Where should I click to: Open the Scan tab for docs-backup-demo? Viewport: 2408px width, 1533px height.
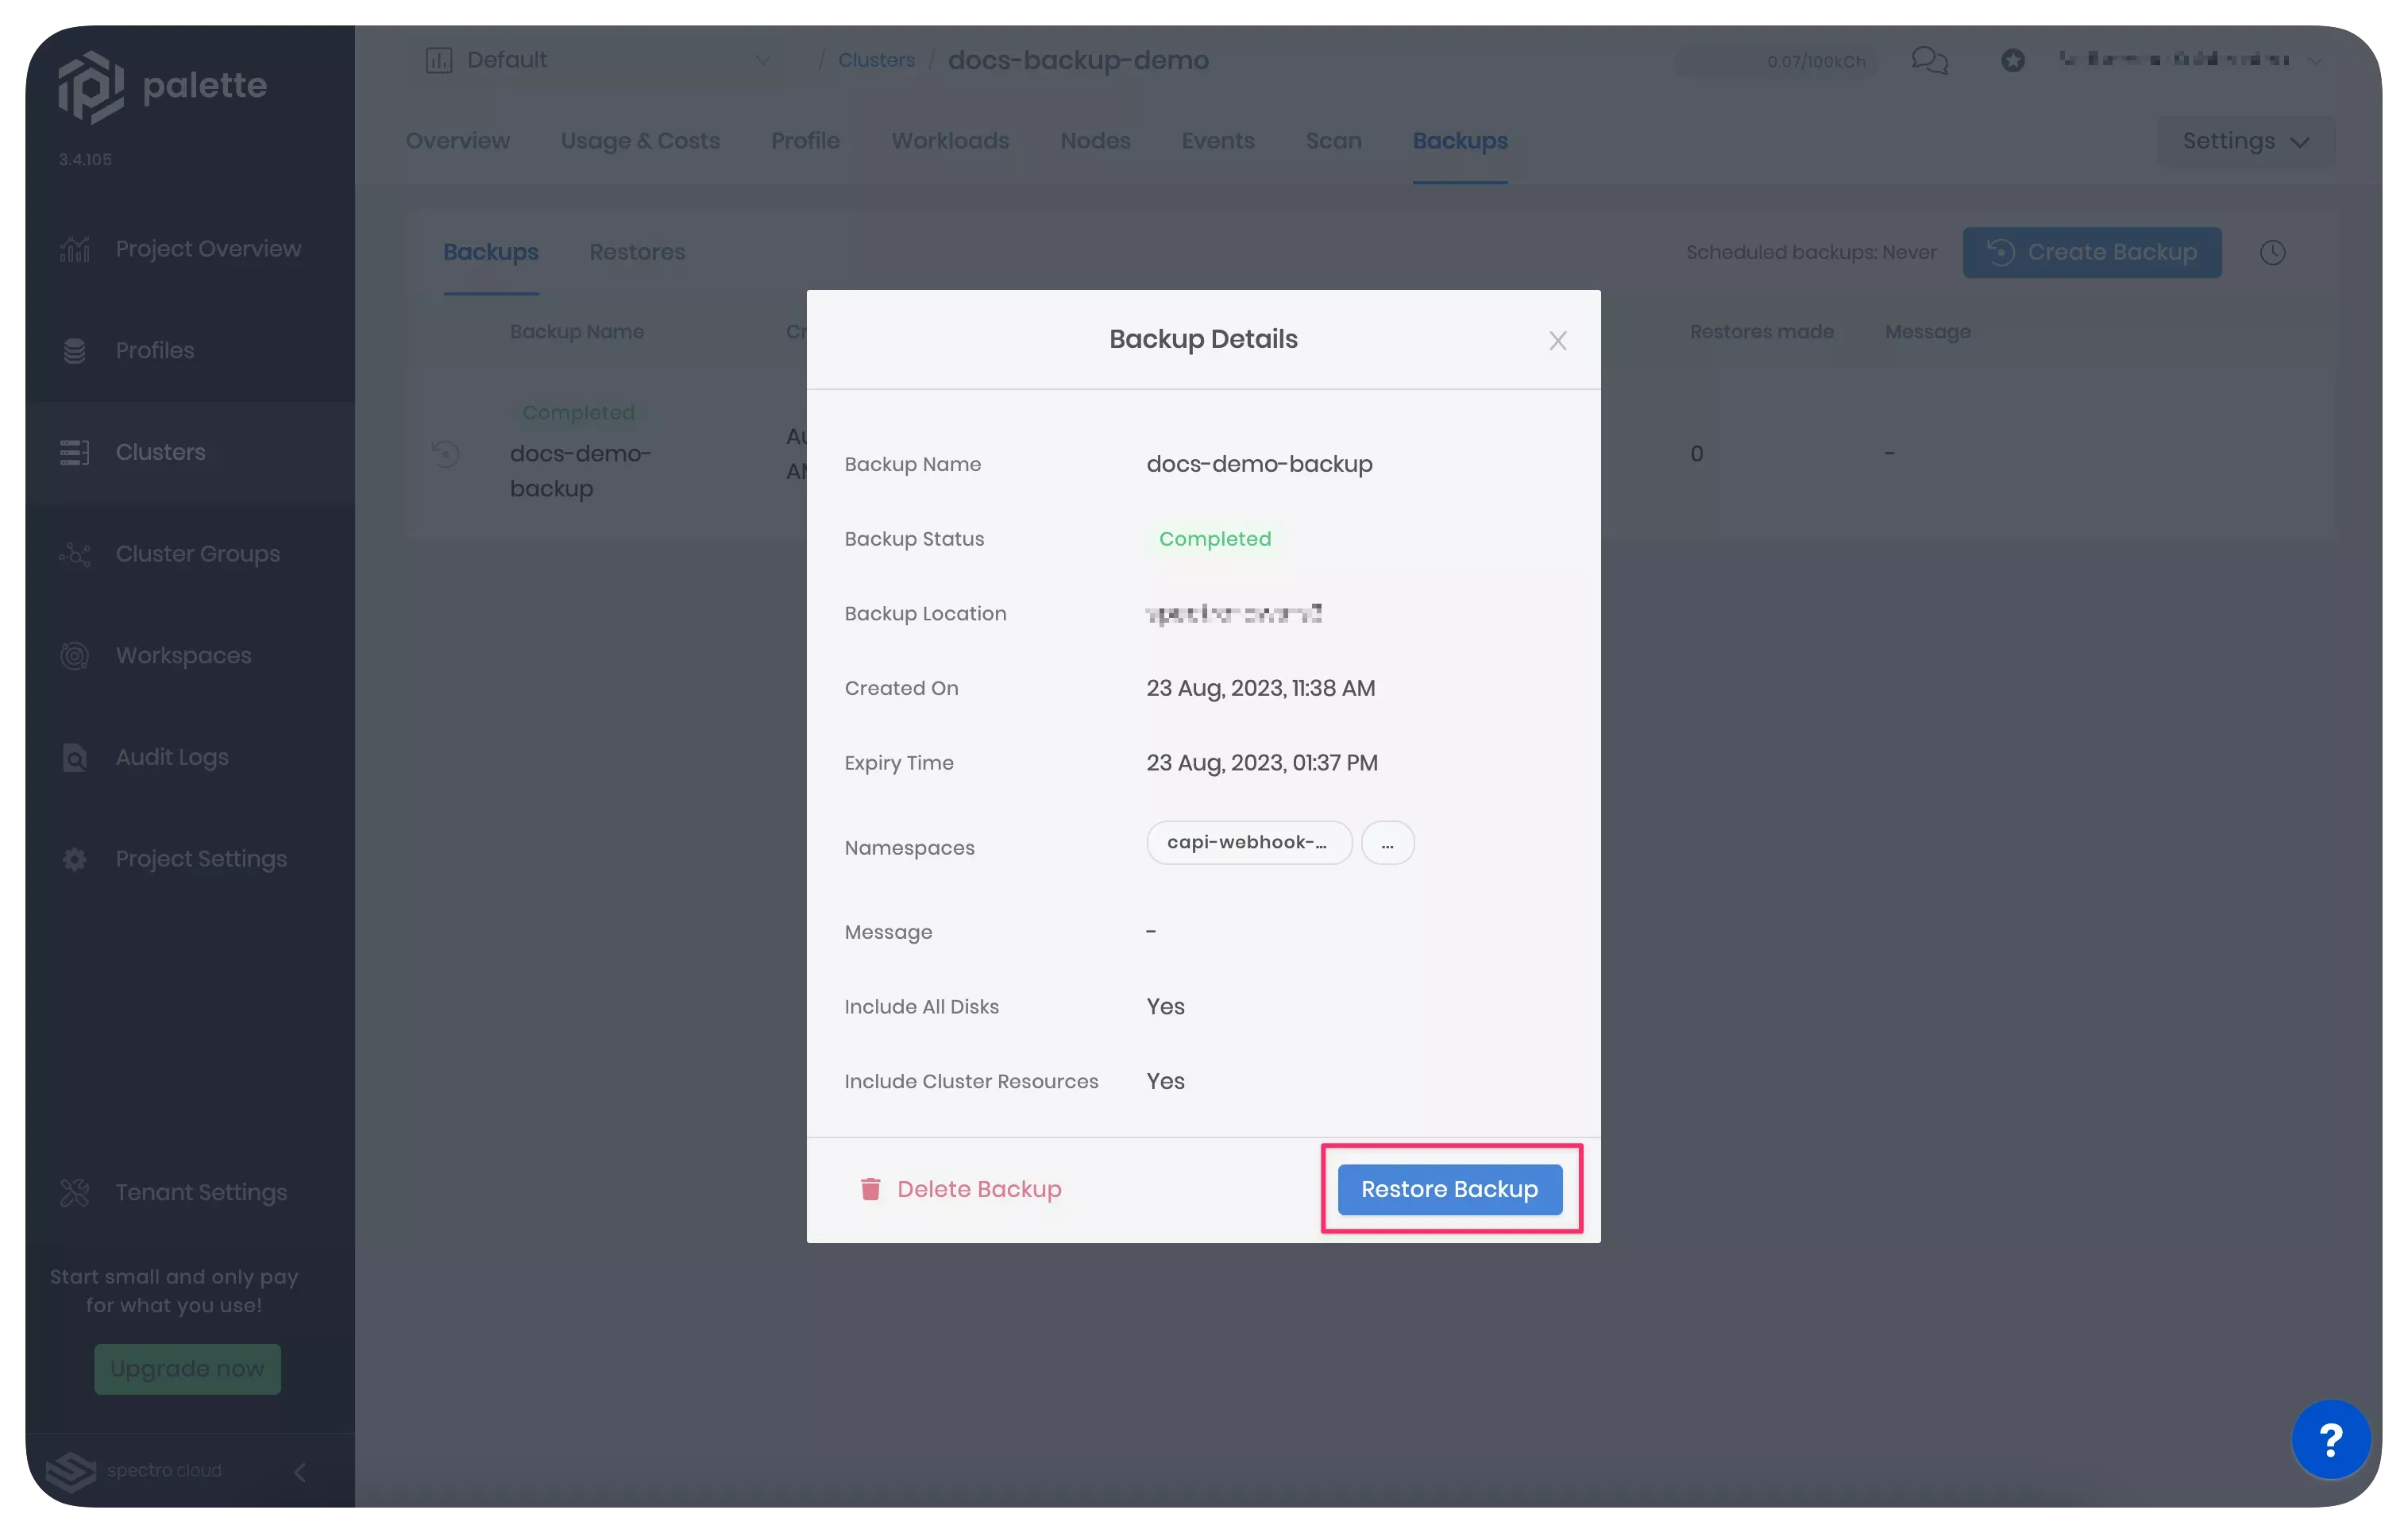1334,141
